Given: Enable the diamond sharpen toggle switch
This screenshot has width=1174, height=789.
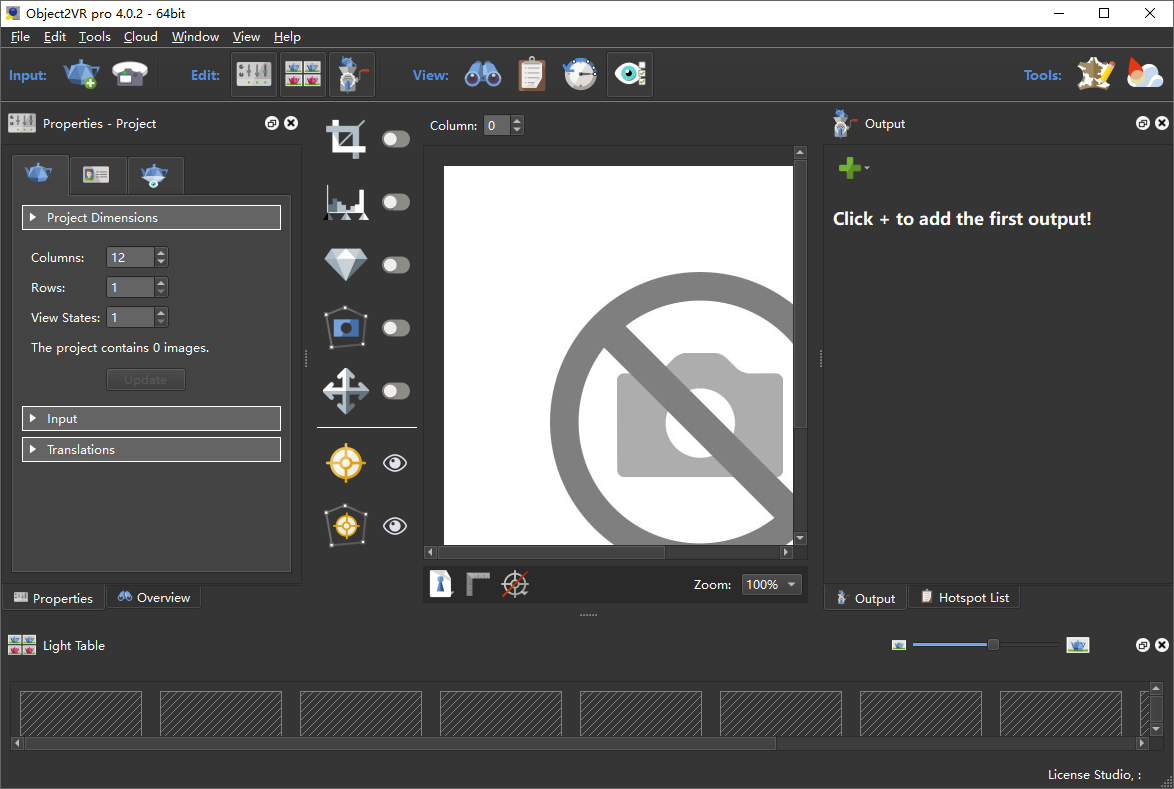Looking at the screenshot, I should click(x=396, y=265).
